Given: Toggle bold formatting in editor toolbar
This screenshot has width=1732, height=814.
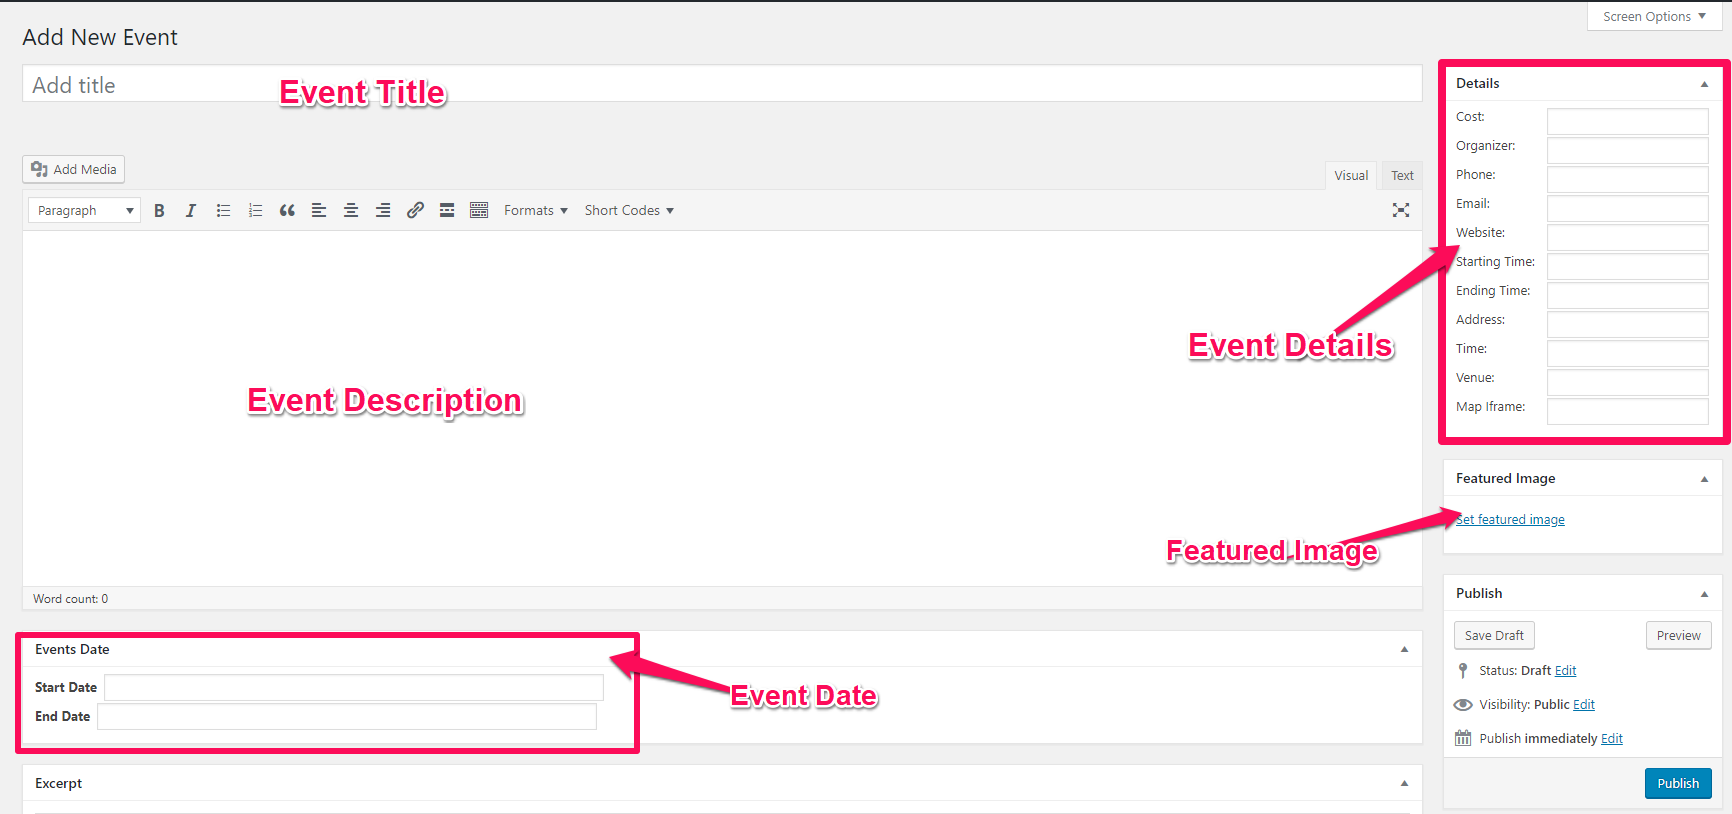Looking at the screenshot, I should [159, 210].
